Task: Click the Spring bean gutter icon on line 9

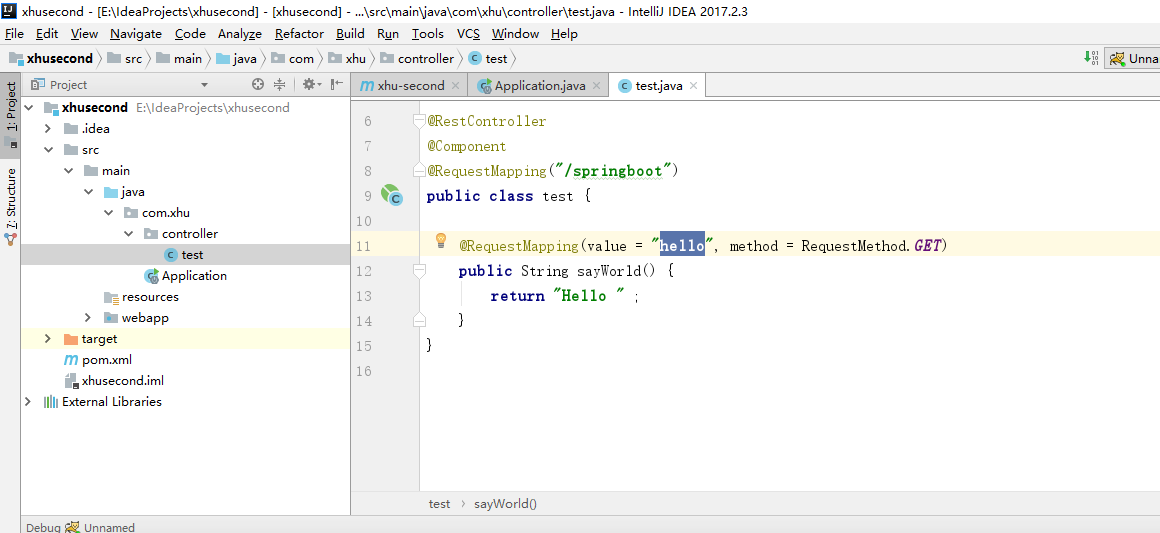Action: pos(391,195)
